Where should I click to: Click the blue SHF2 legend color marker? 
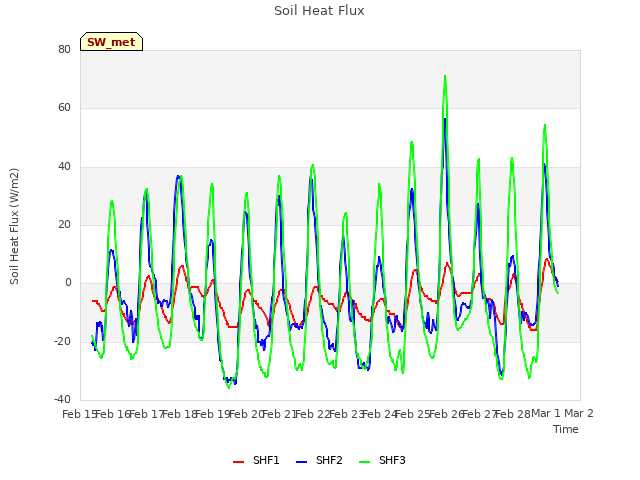[x=301, y=461]
